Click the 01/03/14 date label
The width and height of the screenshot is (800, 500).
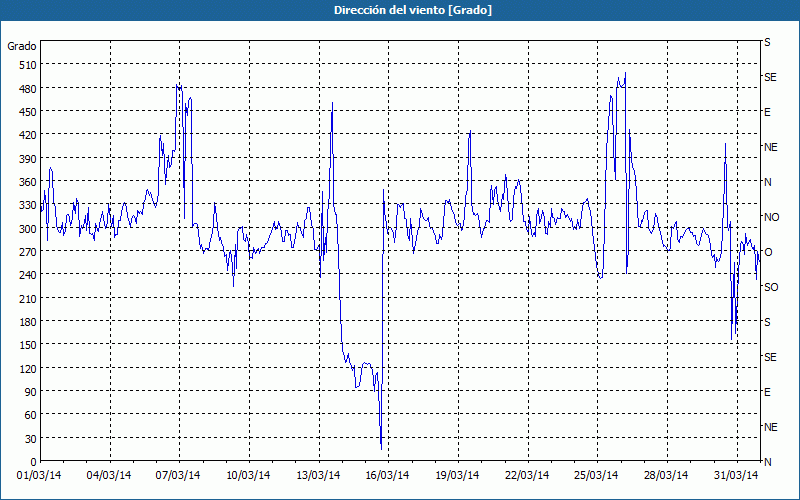click(x=39, y=476)
